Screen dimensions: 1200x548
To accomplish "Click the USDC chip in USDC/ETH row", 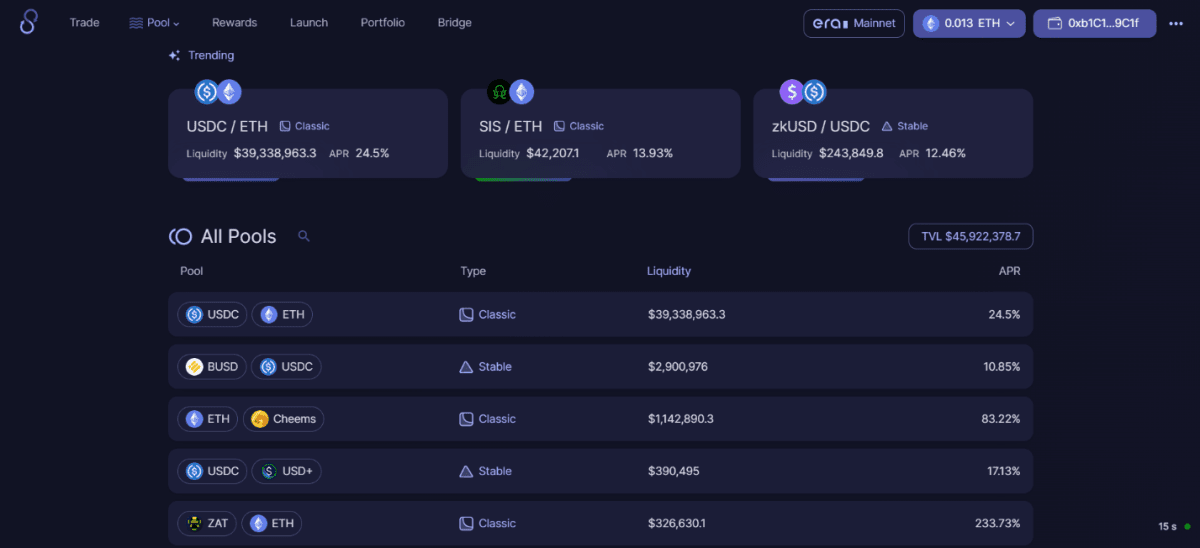I will [213, 314].
